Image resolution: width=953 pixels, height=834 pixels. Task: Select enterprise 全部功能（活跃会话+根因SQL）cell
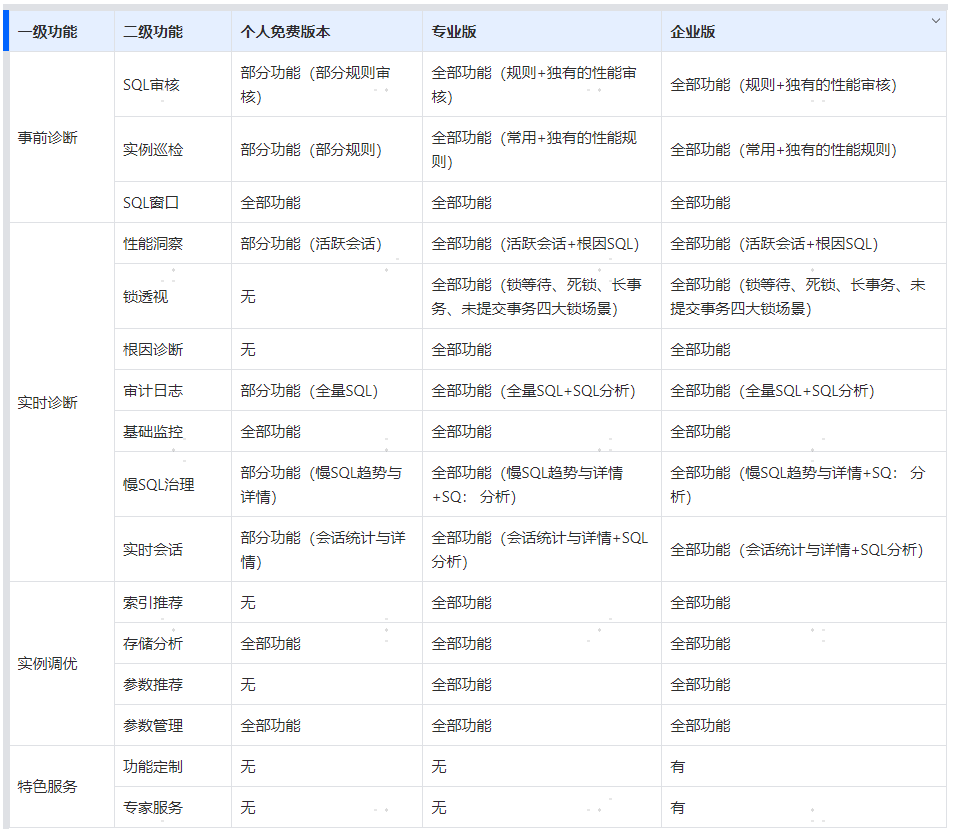click(803, 244)
